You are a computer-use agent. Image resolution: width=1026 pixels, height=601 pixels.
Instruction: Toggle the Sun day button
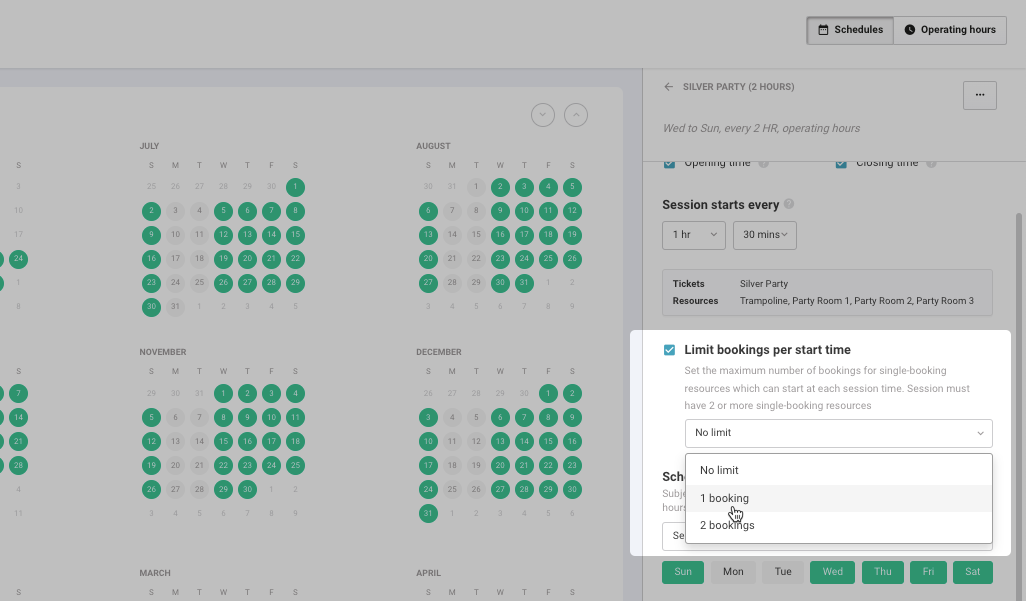pos(683,572)
